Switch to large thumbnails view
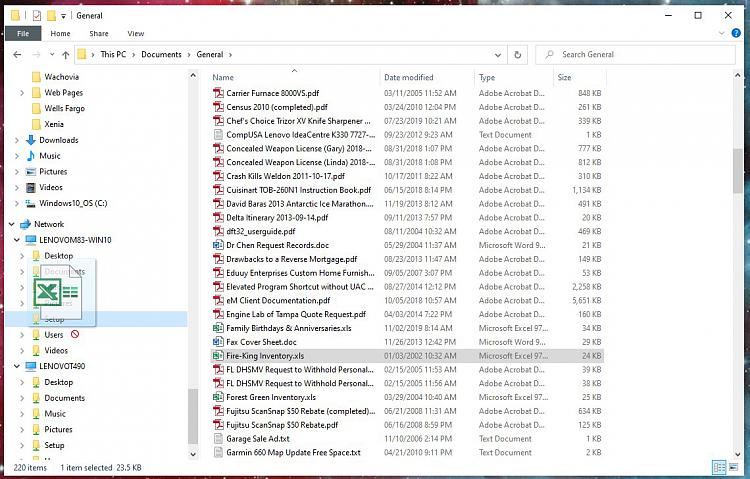Screen dimensions: 750x479 [x=735, y=467]
